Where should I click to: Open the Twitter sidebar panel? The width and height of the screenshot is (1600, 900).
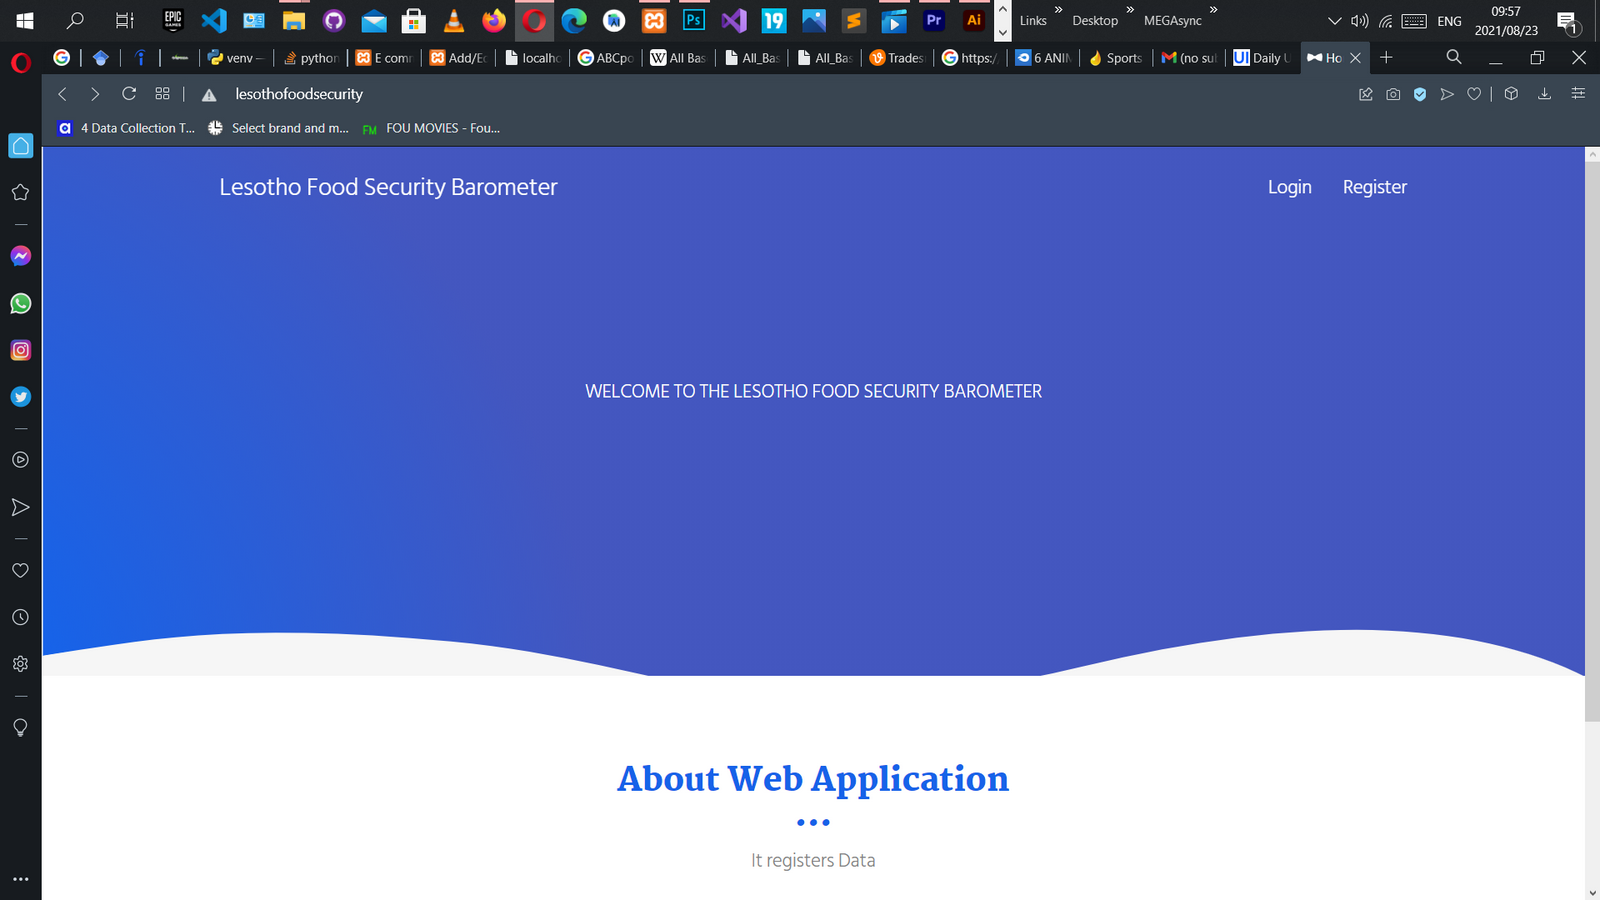click(20, 397)
